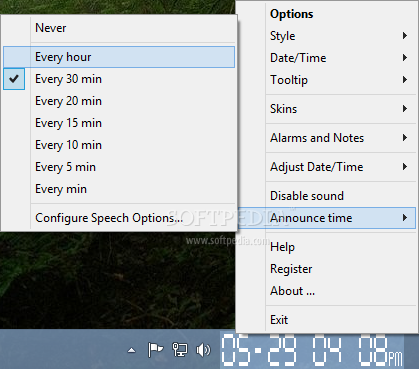Expand the Skins submenu arrow
The height and width of the screenshot is (369, 419).
click(x=405, y=109)
